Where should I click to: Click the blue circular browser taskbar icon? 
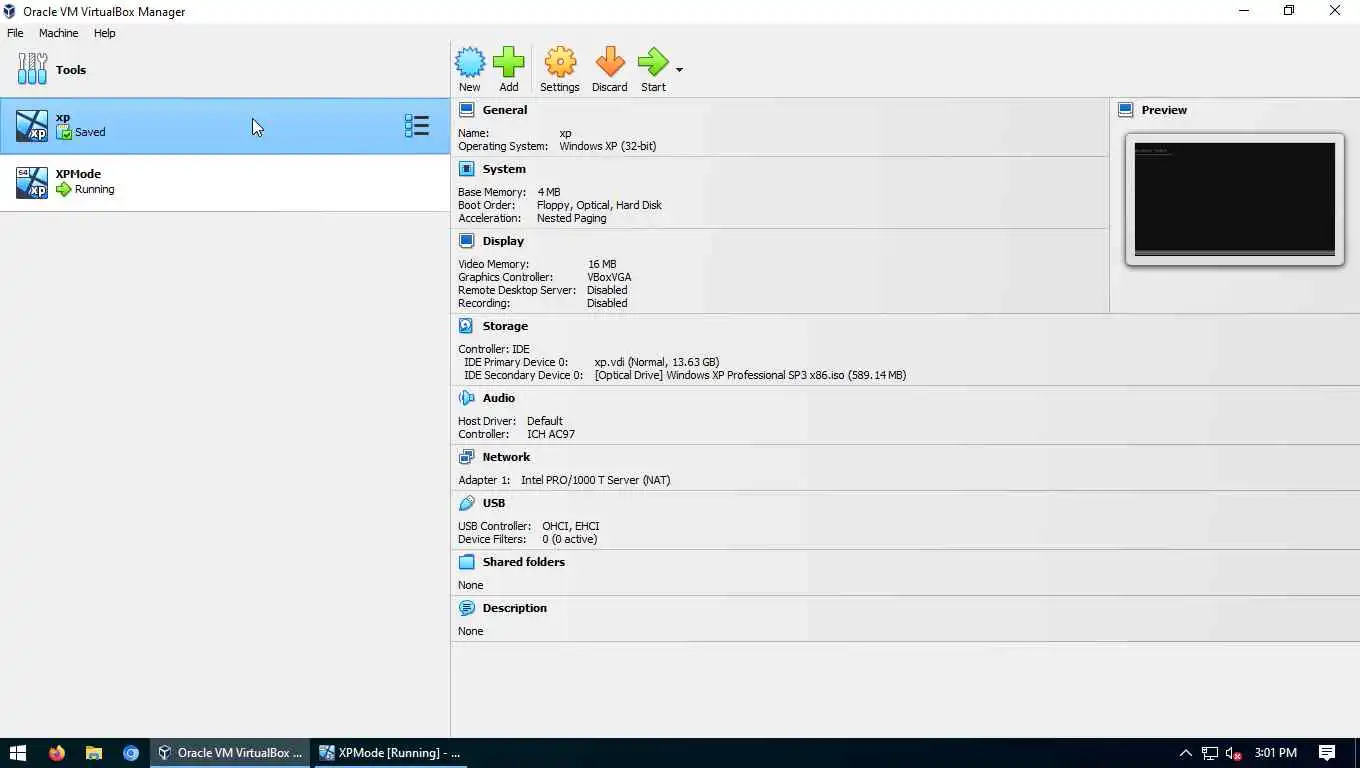[131, 753]
